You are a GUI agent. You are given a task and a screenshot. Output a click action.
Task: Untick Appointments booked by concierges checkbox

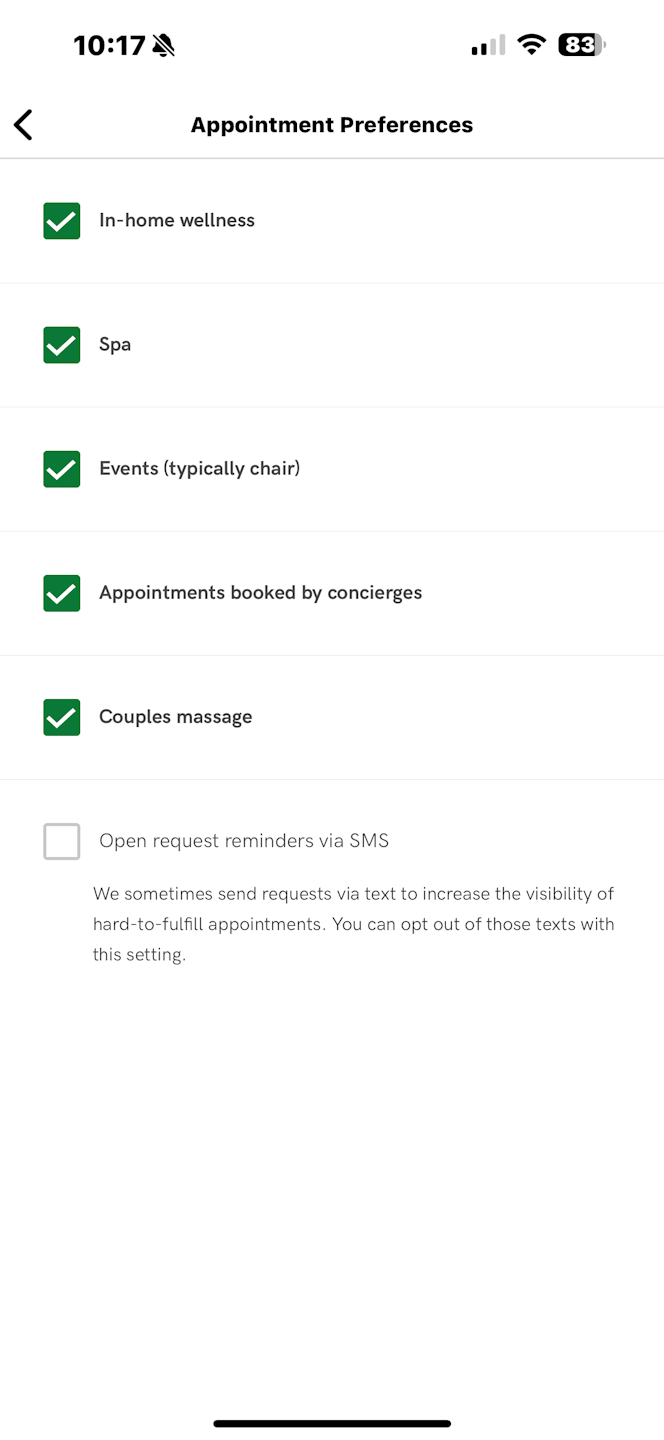pyautogui.click(x=62, y=593)
